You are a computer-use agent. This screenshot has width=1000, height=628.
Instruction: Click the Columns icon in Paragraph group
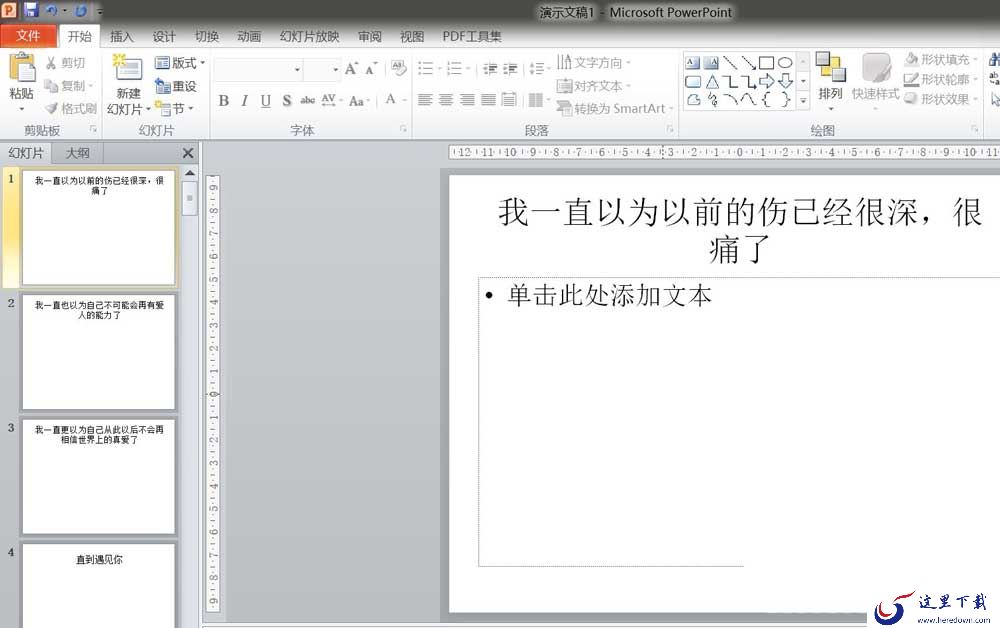[538, 100]
